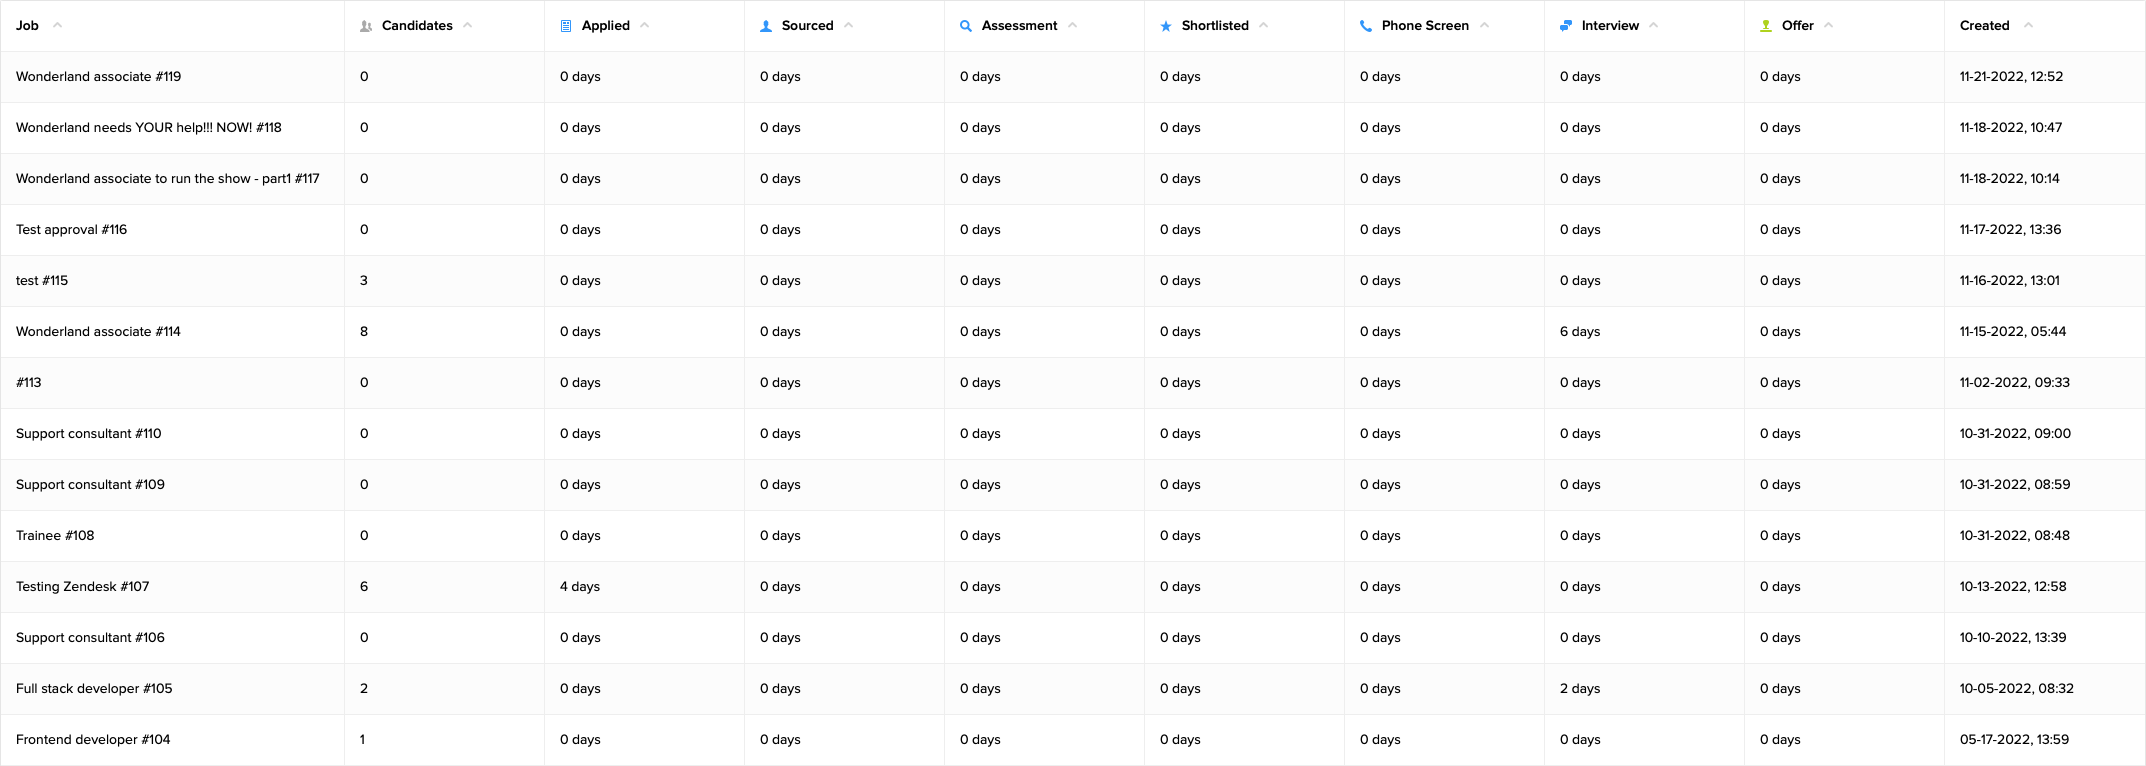Image resolution: width=2146 pixels, height=766 pixels.
Task: Click candidate count 8 for Wonderland associate #114
Action: tap(364, 332)
